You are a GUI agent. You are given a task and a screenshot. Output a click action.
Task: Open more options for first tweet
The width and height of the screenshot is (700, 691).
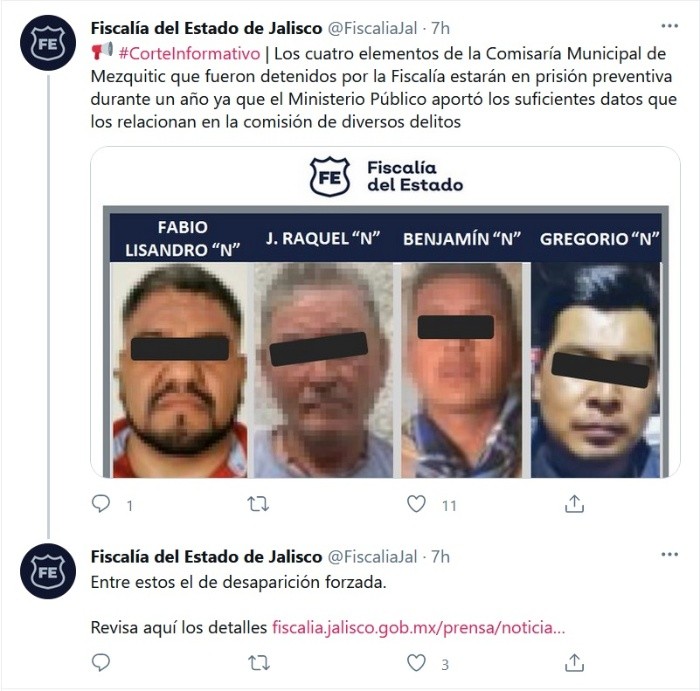[670, 26]
